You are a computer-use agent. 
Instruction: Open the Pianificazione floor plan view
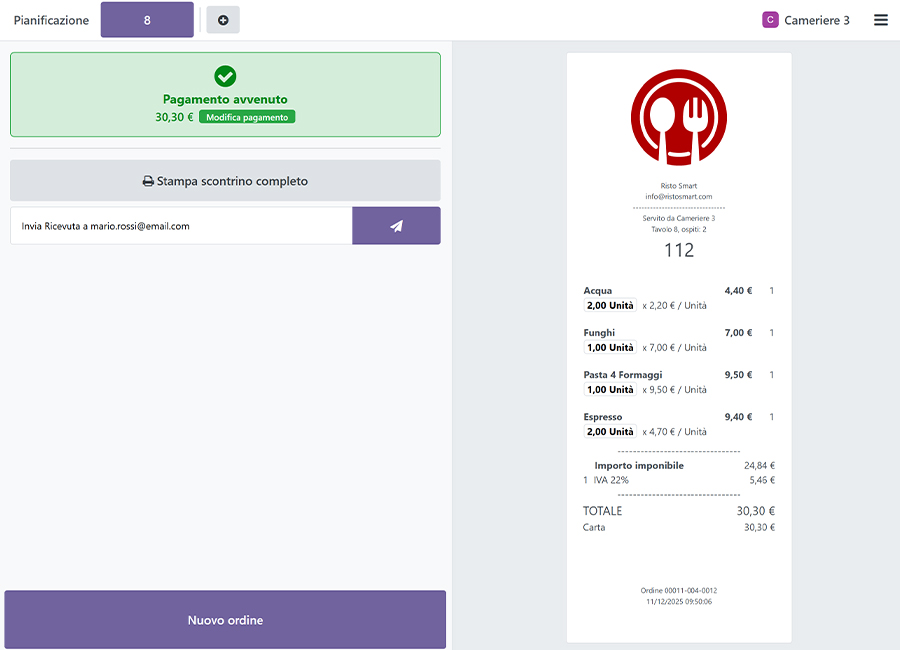[51, 20]
